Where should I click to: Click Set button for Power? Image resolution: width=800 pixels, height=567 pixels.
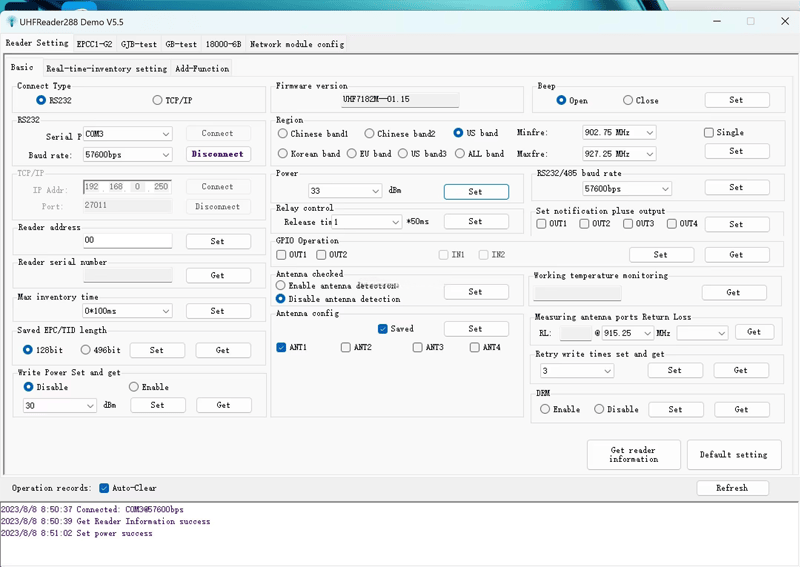tap(476, 191)
